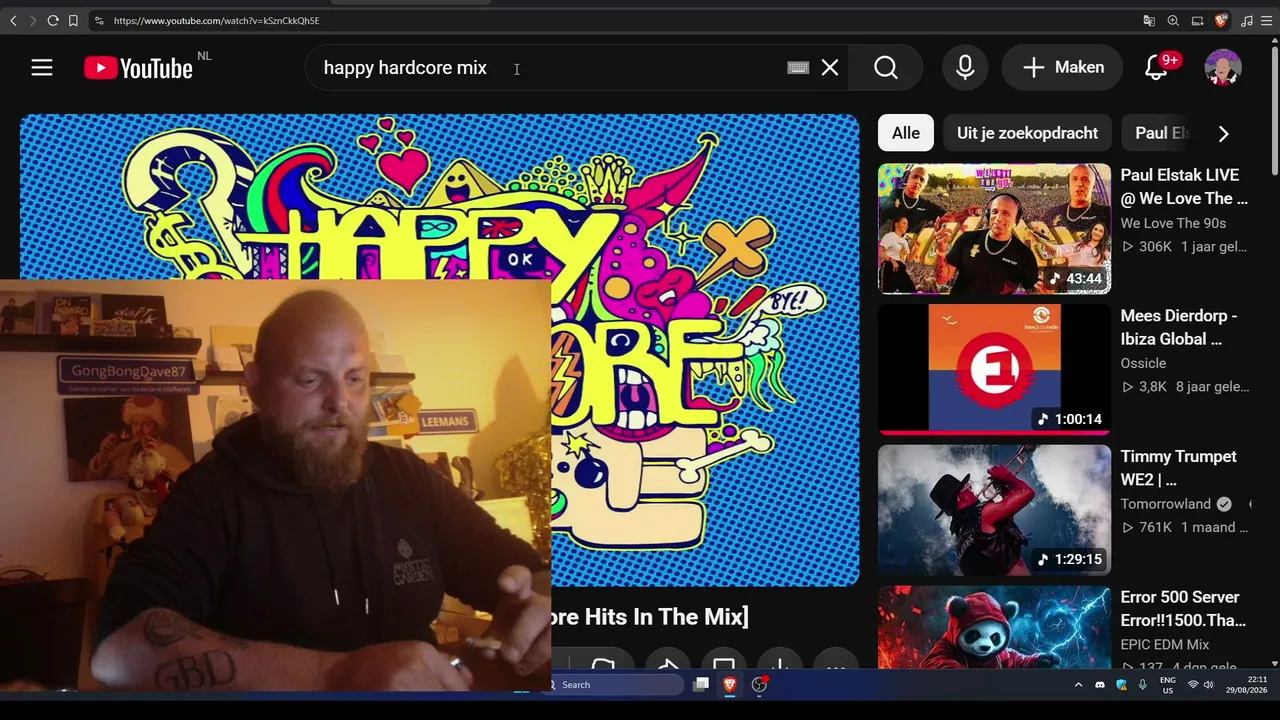Click the site settings icon in address bar
The width and height of the screenshot is (1280, 720).
pyautogui.click(x=98, y=20)
